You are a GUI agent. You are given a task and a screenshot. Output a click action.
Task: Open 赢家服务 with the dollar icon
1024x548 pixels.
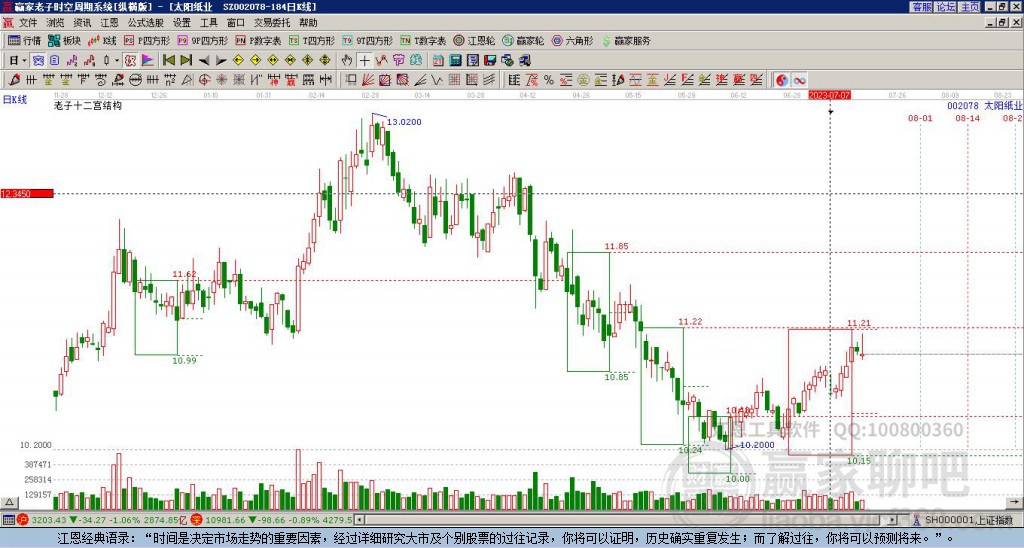pyautogui.click(x=626, y=41)
